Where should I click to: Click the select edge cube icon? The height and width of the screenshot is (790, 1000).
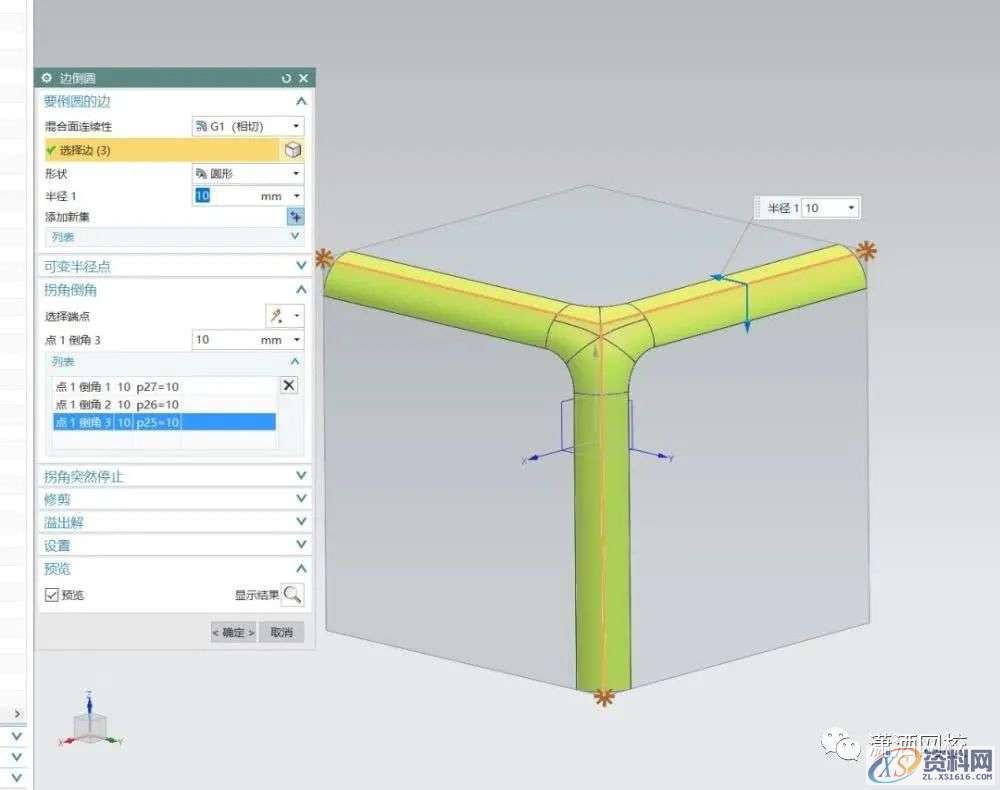coord(293,150)
